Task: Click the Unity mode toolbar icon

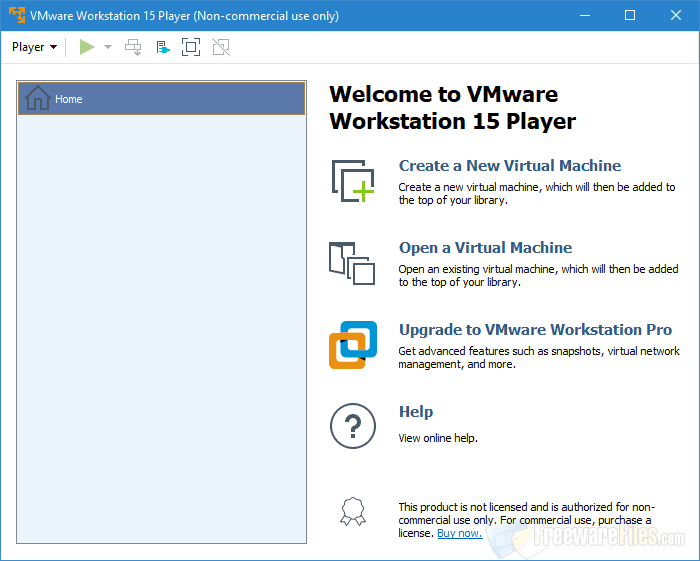Action: tap(221, 47)
